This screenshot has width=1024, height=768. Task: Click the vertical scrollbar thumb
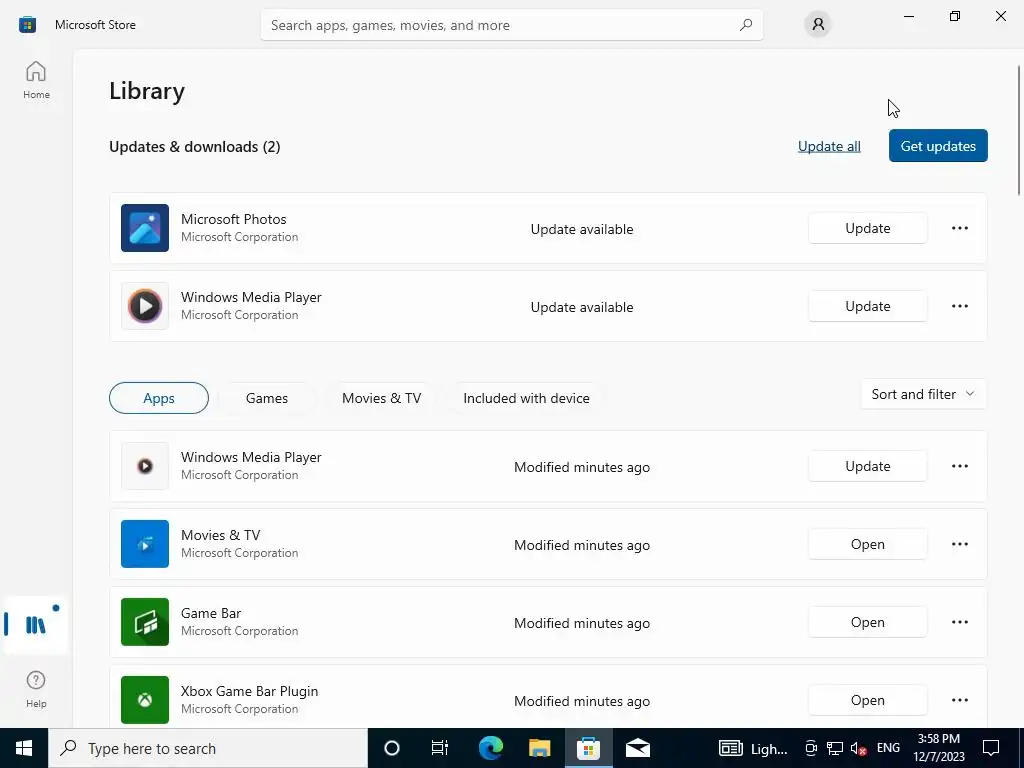pyautogui.click(x=1019, y=129)
